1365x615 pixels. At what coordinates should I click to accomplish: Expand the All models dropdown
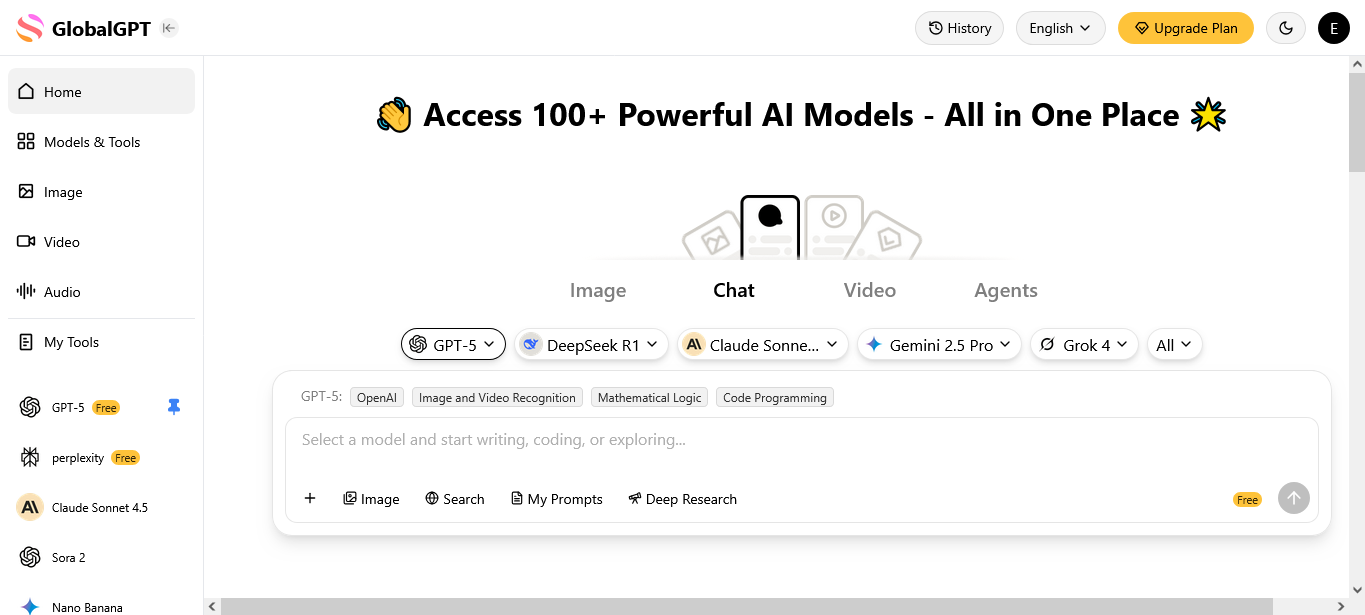[1174, 345]
